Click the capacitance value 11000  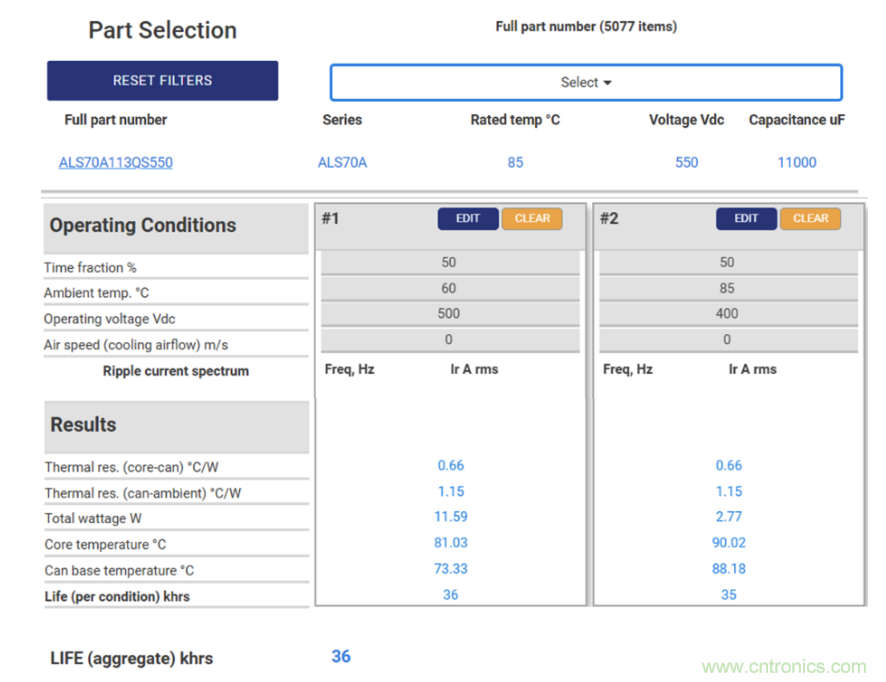click(x=796, y=162)
